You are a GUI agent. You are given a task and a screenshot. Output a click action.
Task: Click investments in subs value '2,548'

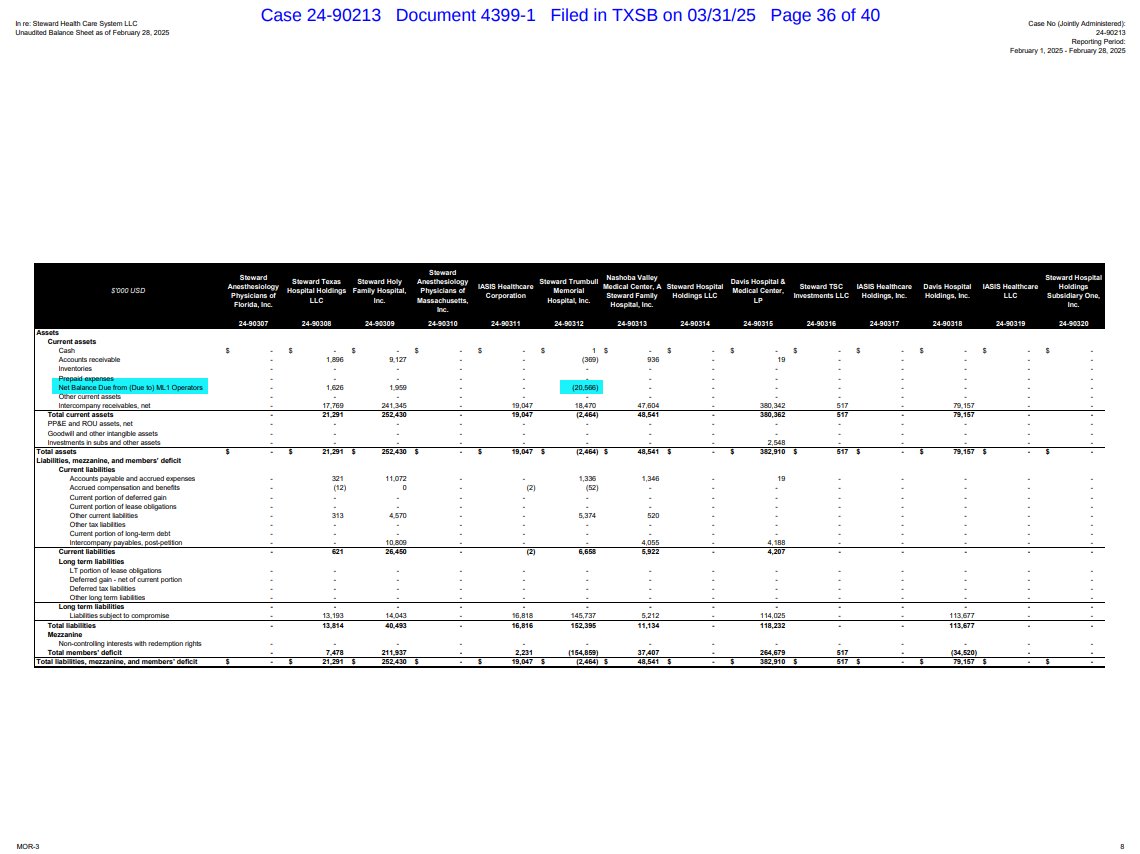pyautogui.click(x=776, y=443)
